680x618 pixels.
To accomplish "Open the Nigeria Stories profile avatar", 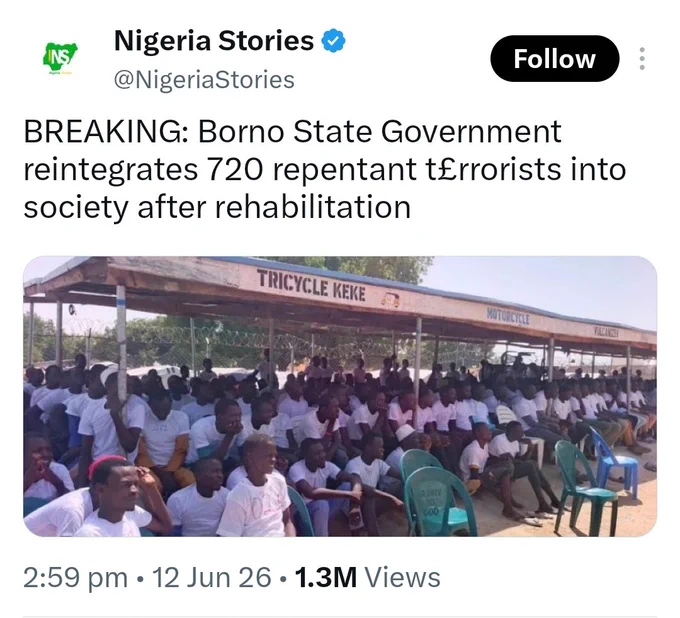I will point(60,58).
